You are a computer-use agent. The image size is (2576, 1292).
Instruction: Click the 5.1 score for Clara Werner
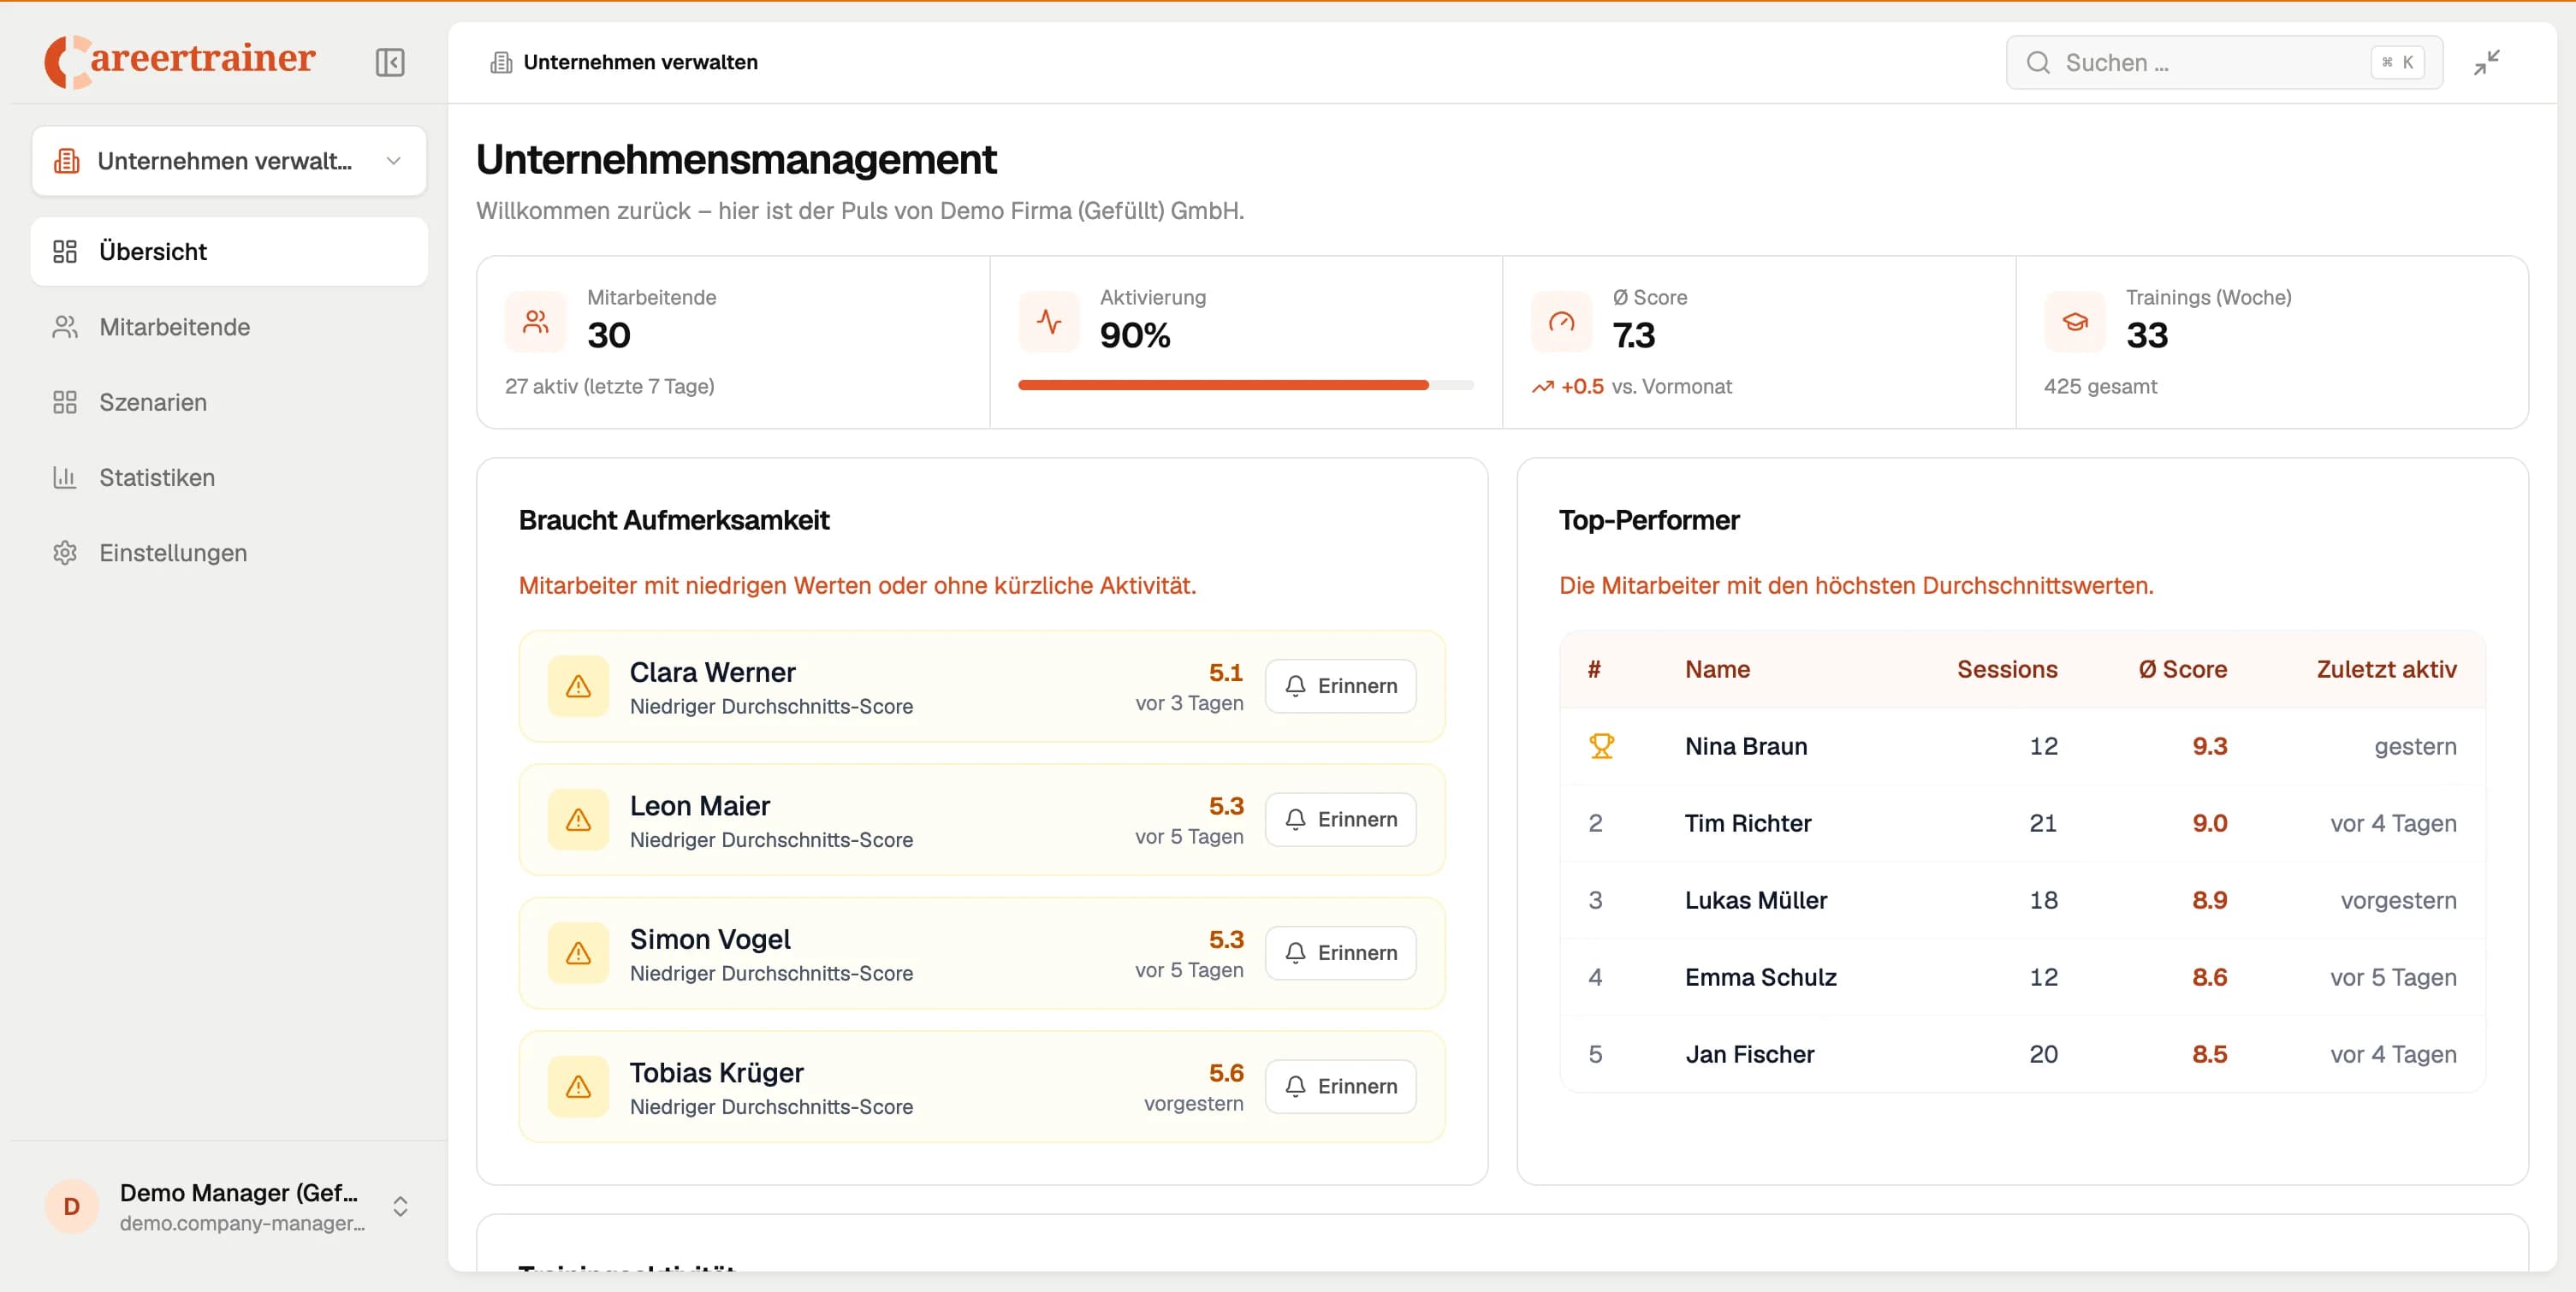click(x=1225, y=672)
